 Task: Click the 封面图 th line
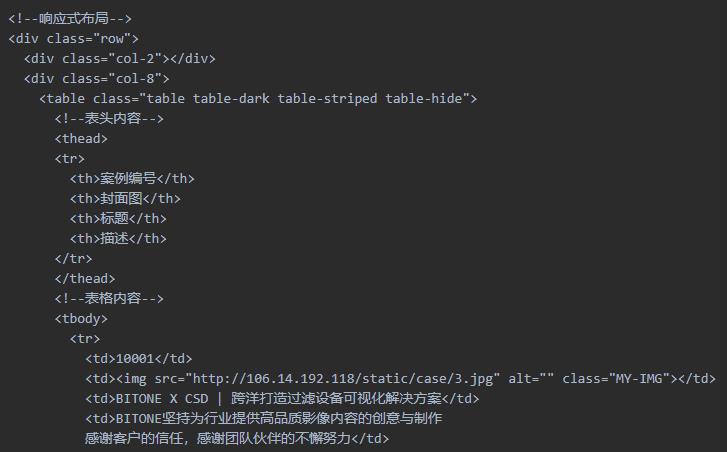point(125,198)
